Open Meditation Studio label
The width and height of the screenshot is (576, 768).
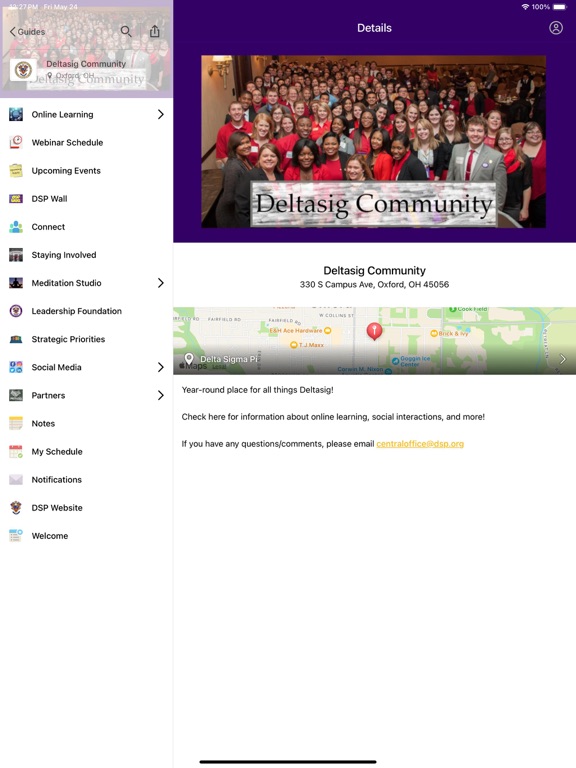[67, 283]
